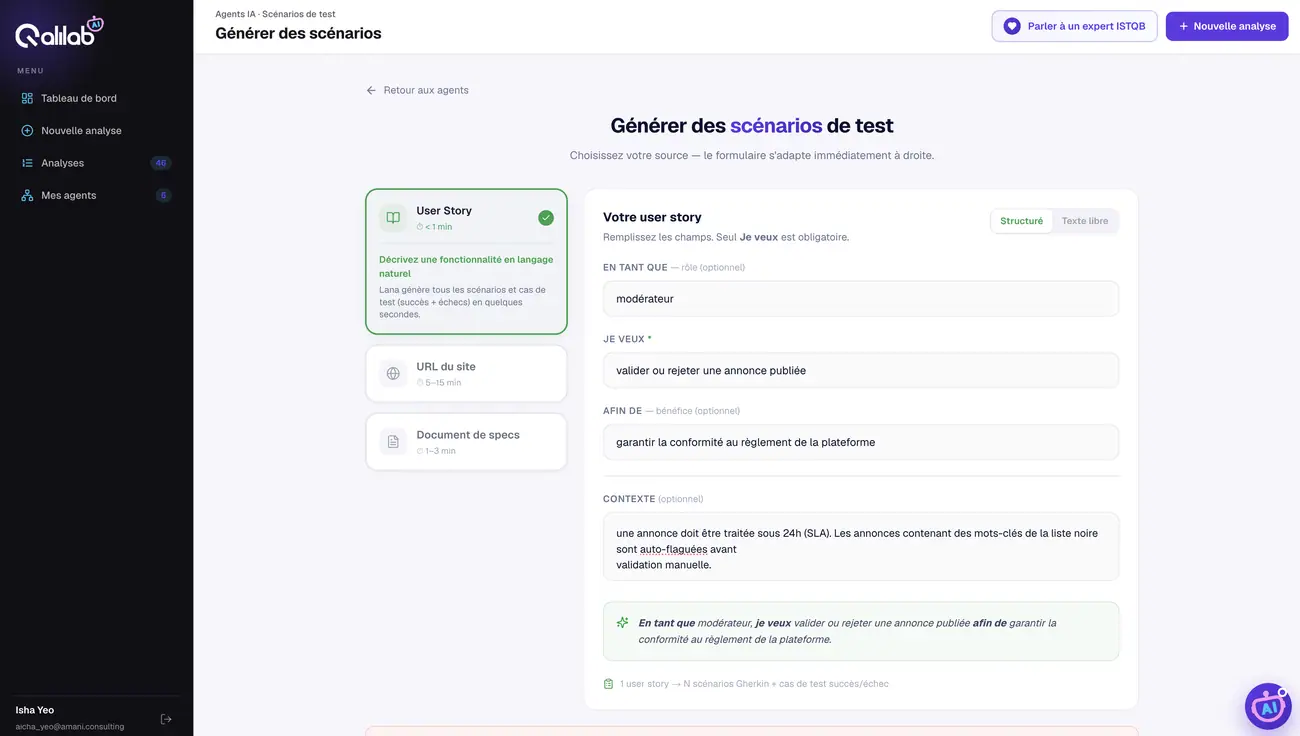Open Tableau de bord from sidebar
The width and height of the screenshot is (1300, 736).
click(x=96, y=98)
